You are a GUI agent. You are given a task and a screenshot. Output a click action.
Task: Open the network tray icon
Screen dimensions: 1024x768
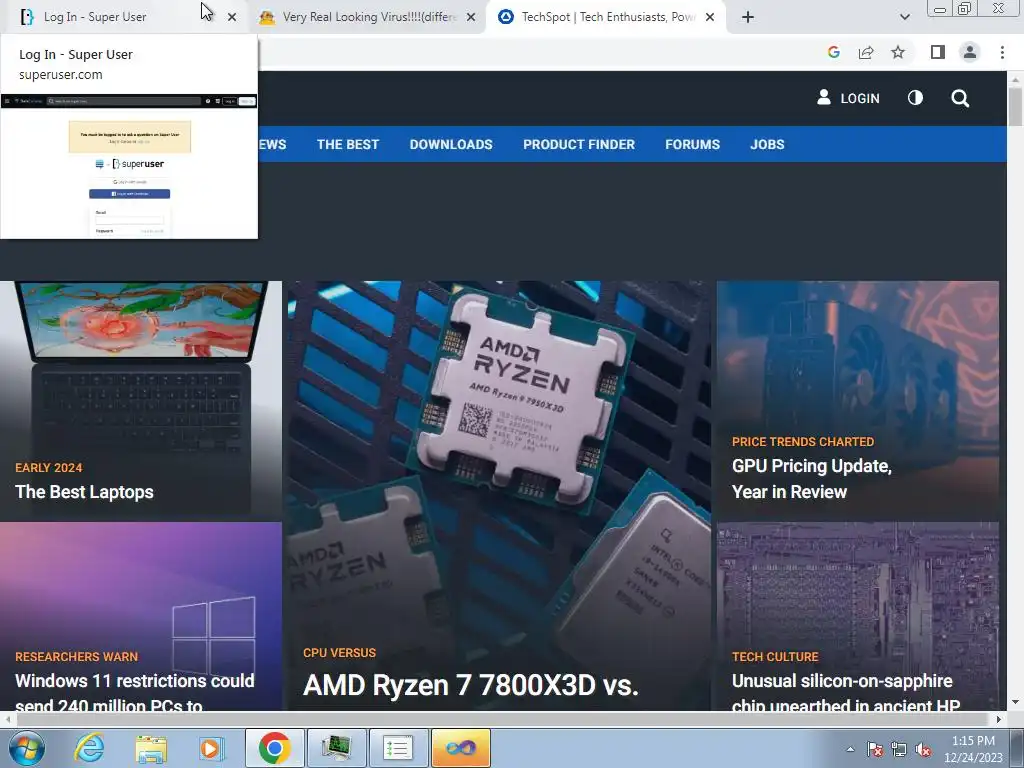[899, 749]
